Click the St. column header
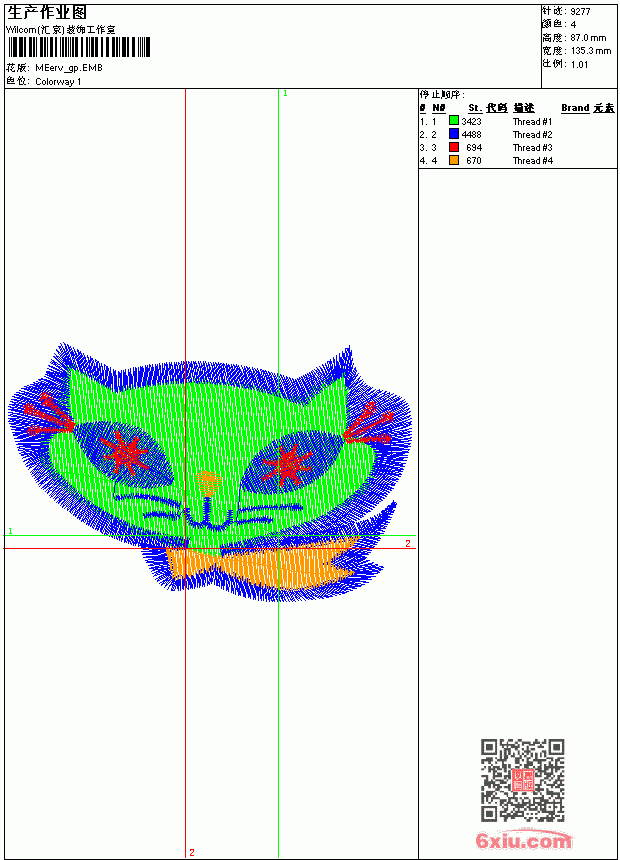The height and width of the screenshot is (860, 620). point(475,108)
